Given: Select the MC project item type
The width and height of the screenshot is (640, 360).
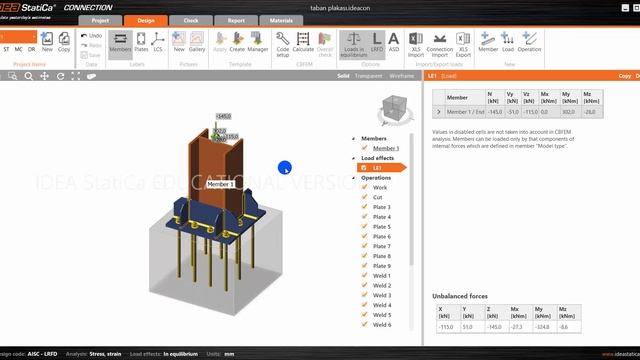Looking at the screenshot, I should click(18, 49).
